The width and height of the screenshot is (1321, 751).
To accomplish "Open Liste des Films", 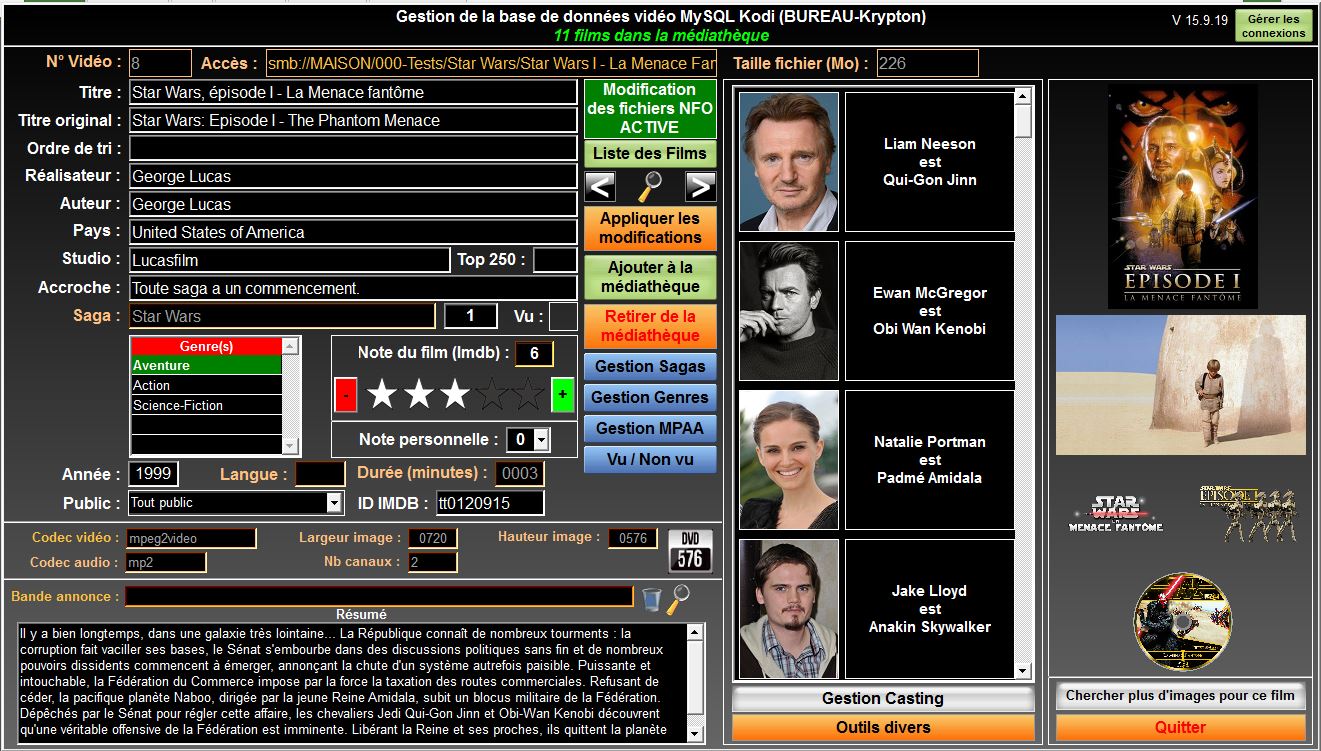I will tap(650, 153).
